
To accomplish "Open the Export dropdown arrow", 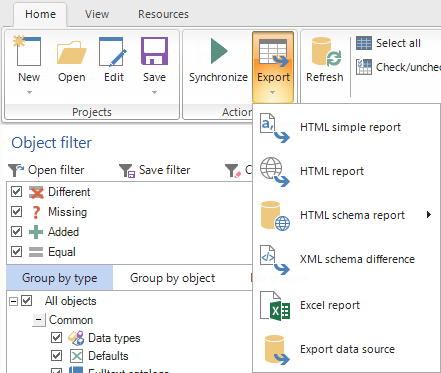I will tap(273, 92).
